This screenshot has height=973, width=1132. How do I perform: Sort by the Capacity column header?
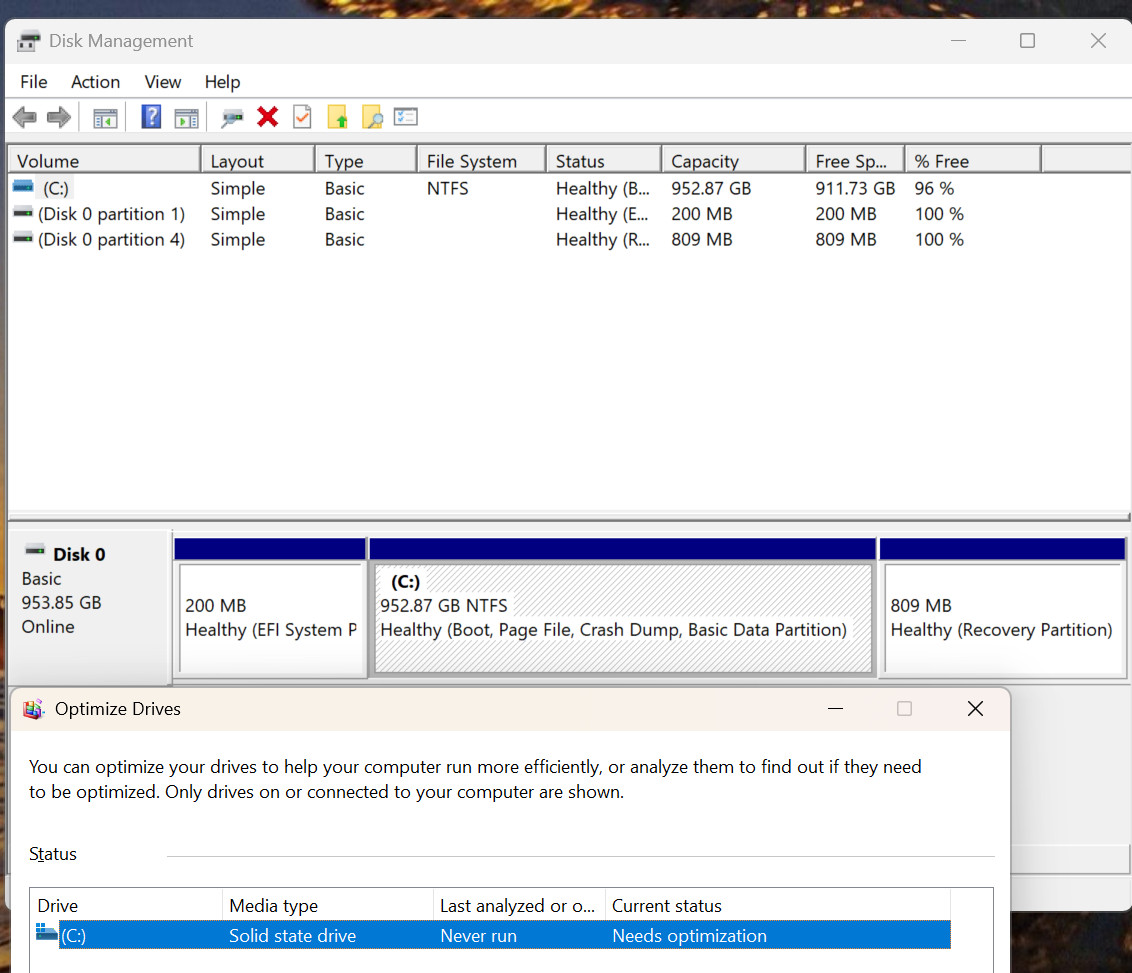(x=733, y=160)
